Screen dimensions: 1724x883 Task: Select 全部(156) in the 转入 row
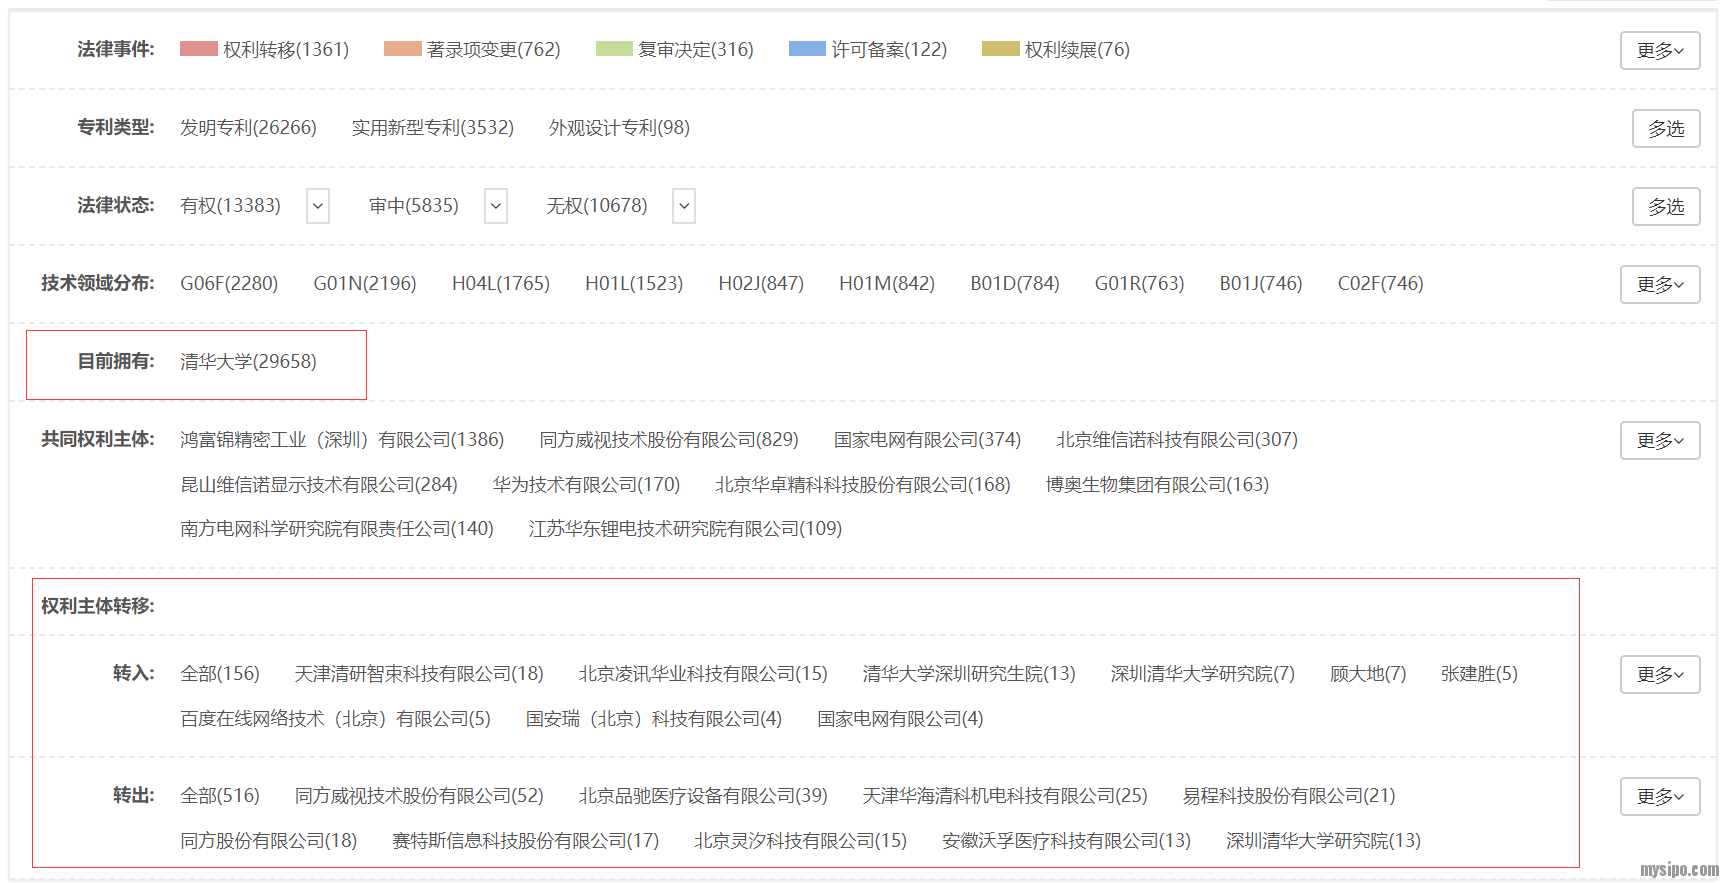(220, 674)
